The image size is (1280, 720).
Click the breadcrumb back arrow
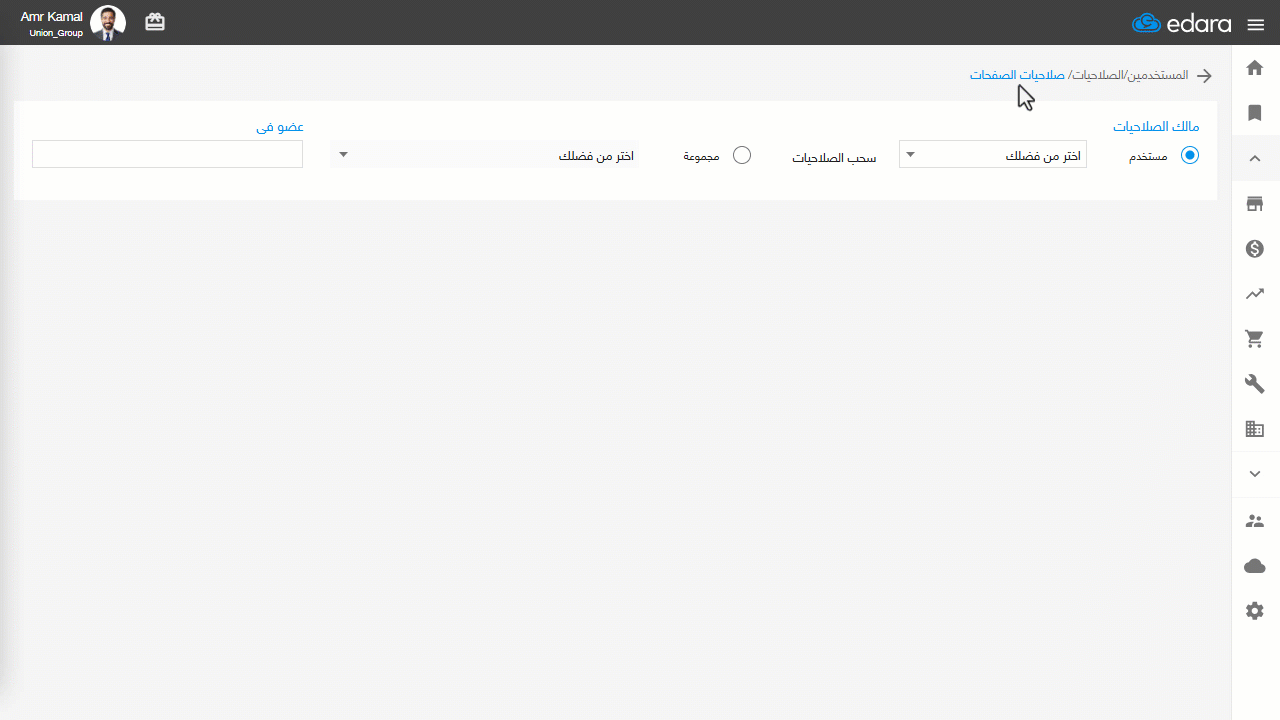(1205, 76)
